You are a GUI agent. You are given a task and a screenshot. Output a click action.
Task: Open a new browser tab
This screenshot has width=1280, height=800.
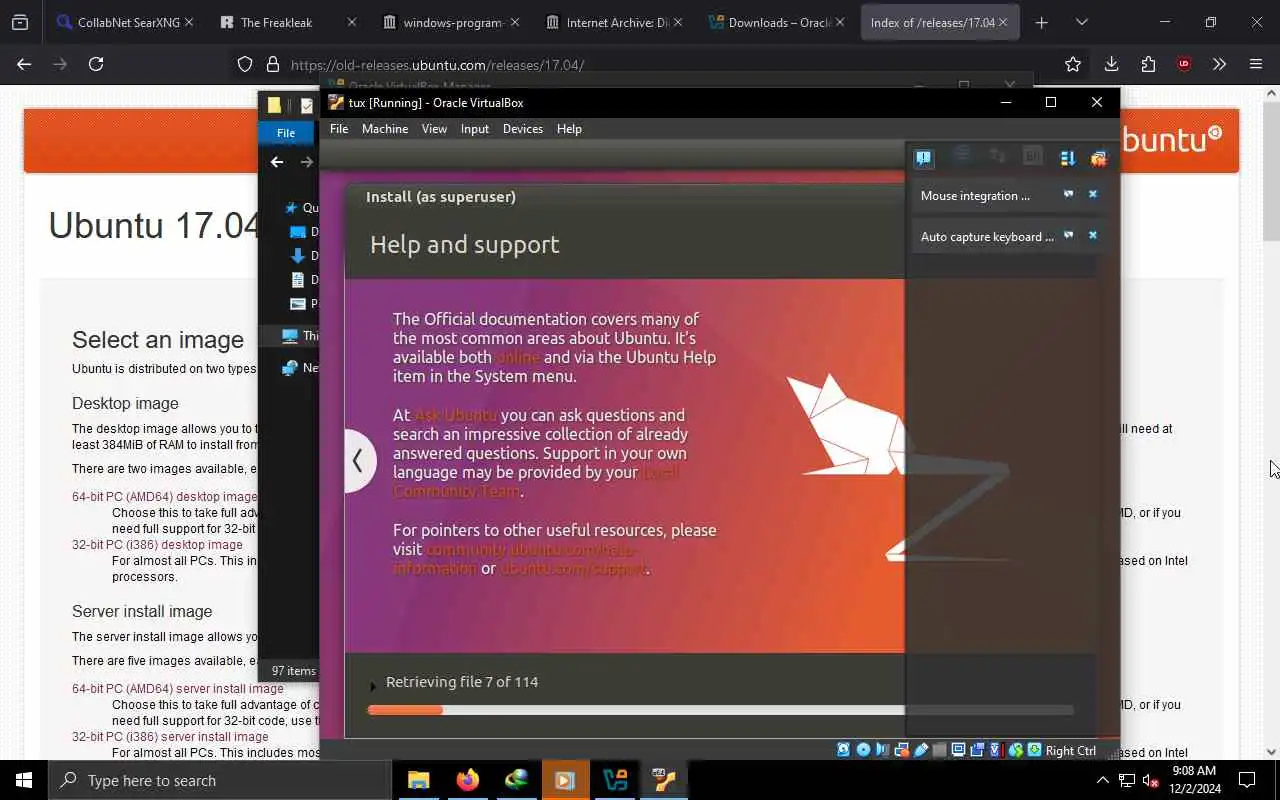[1041, 22]
